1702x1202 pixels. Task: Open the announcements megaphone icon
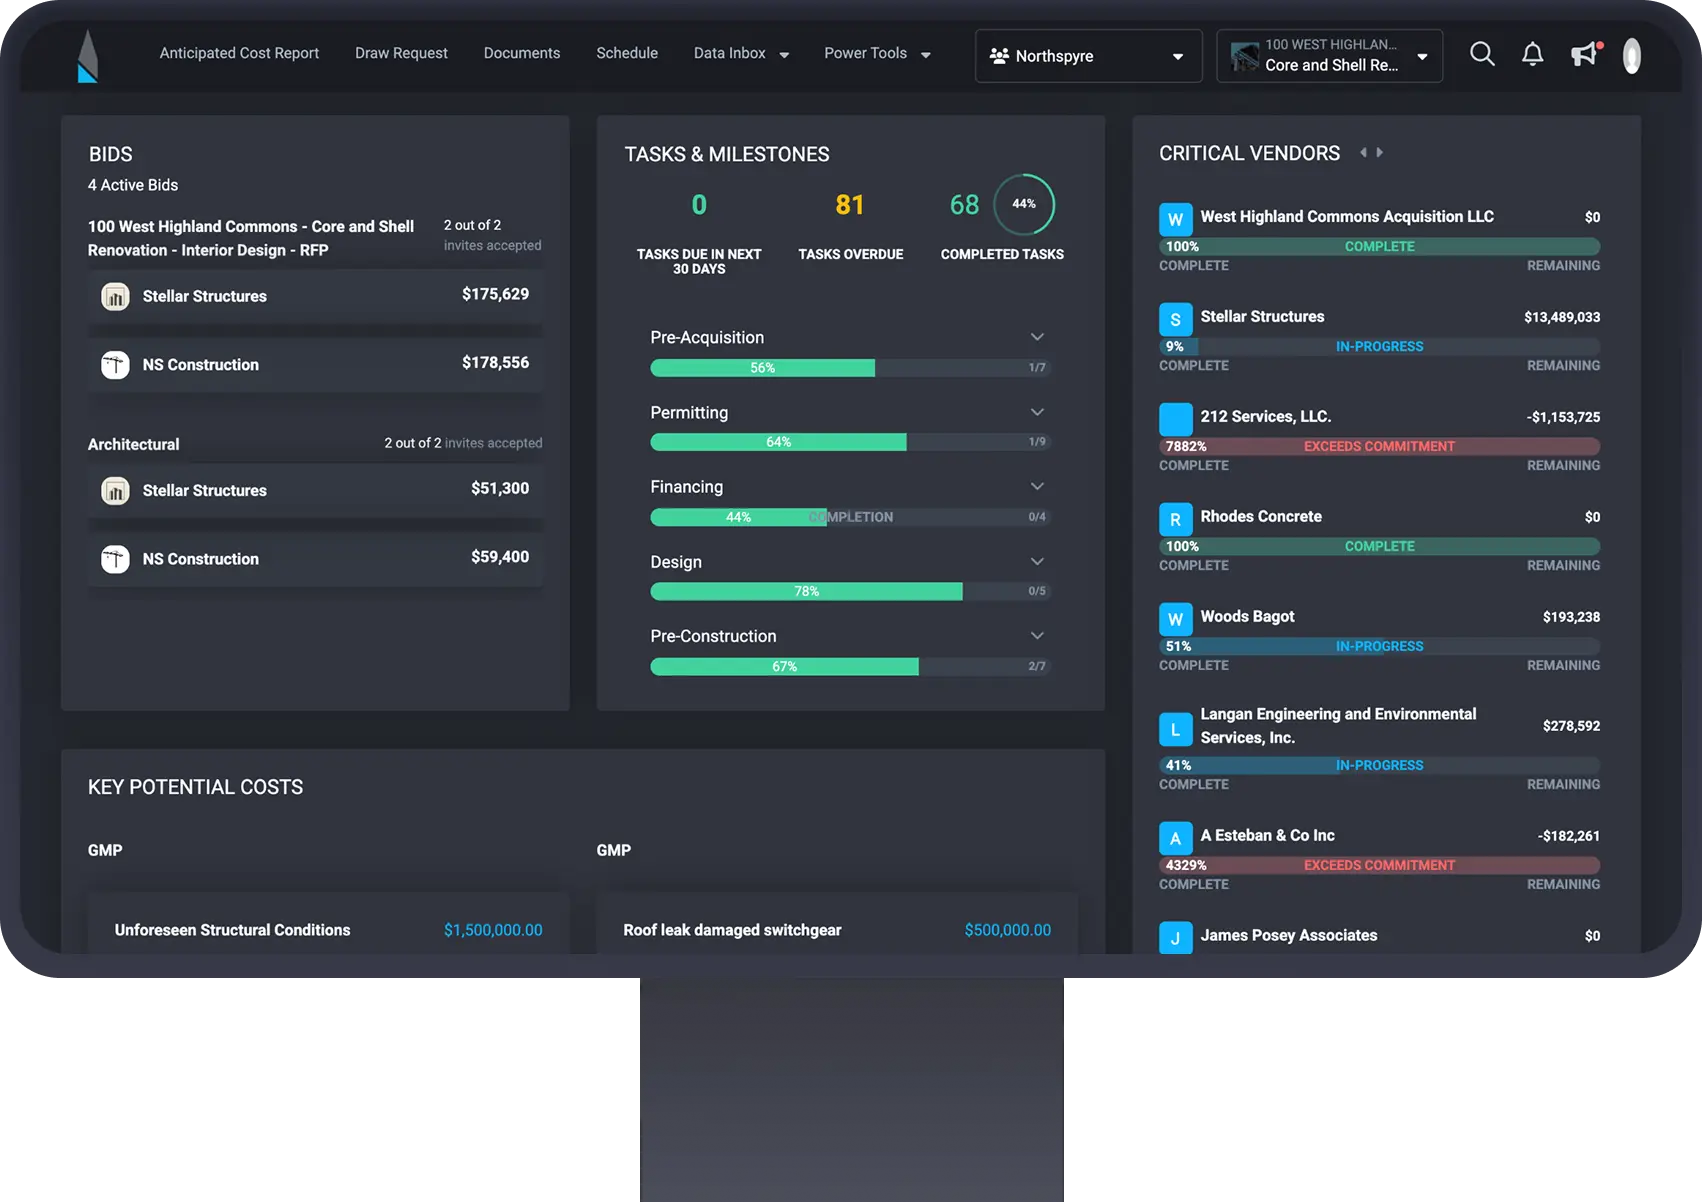pos(1584,55)
